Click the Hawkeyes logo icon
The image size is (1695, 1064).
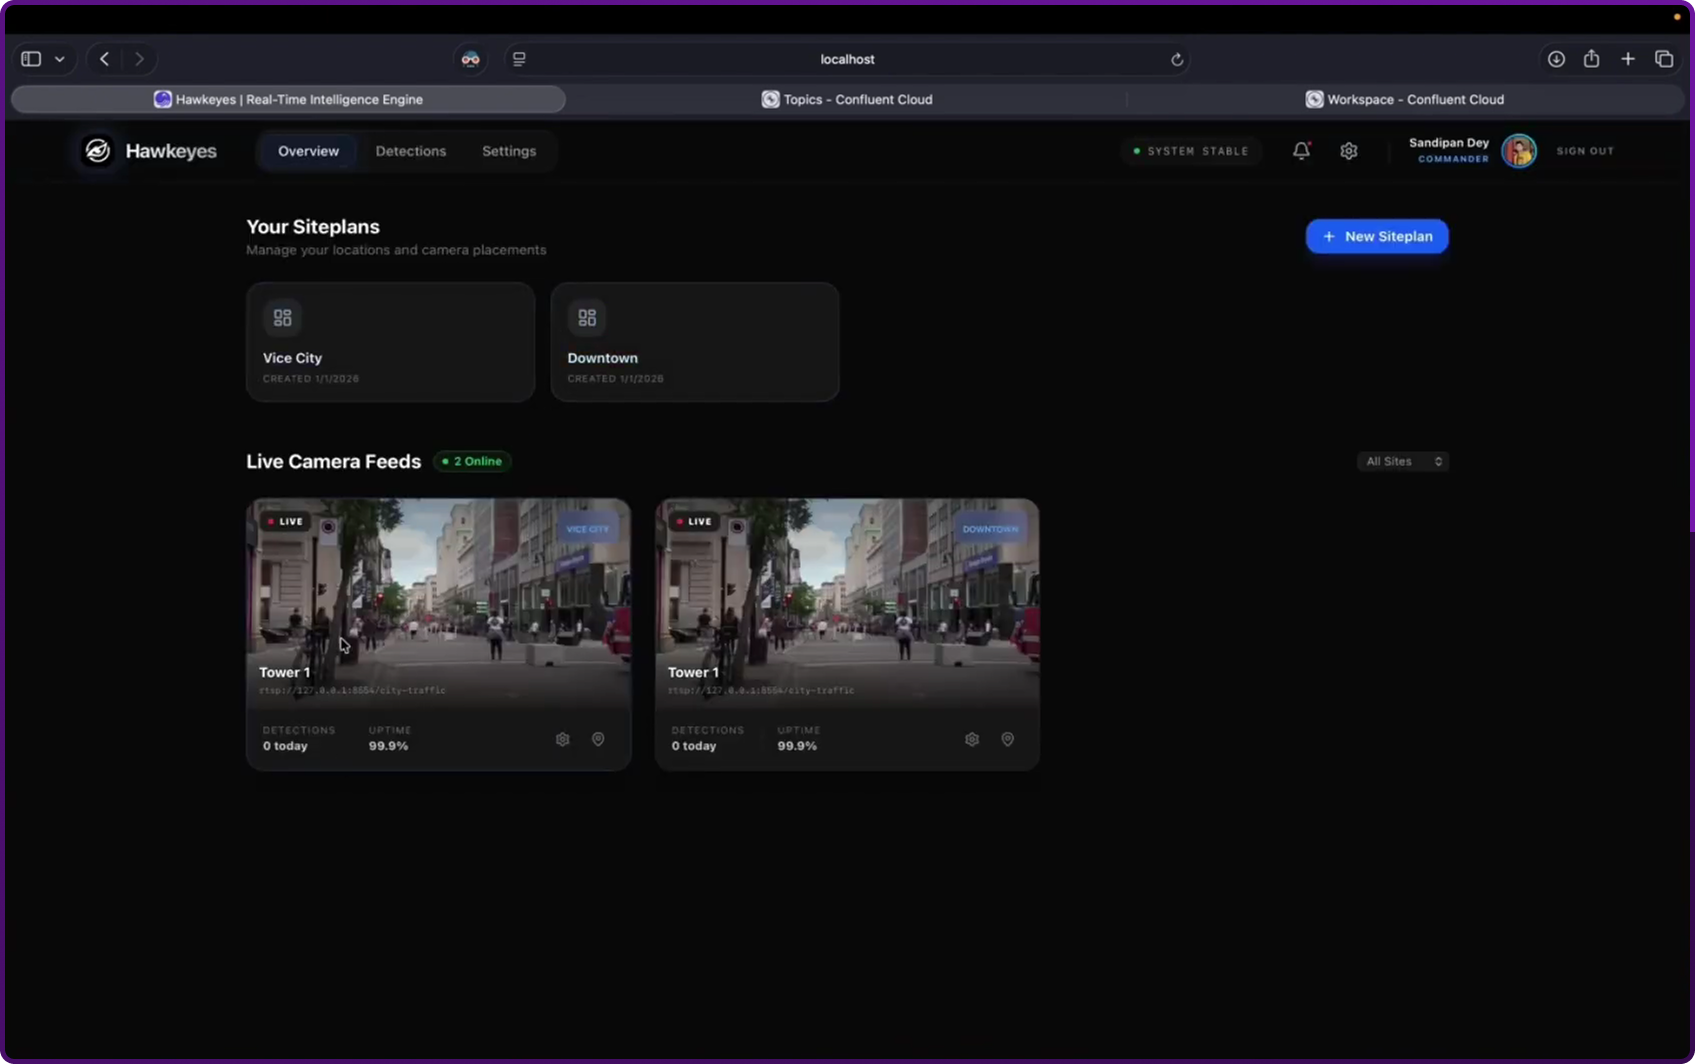coord(97,151)
